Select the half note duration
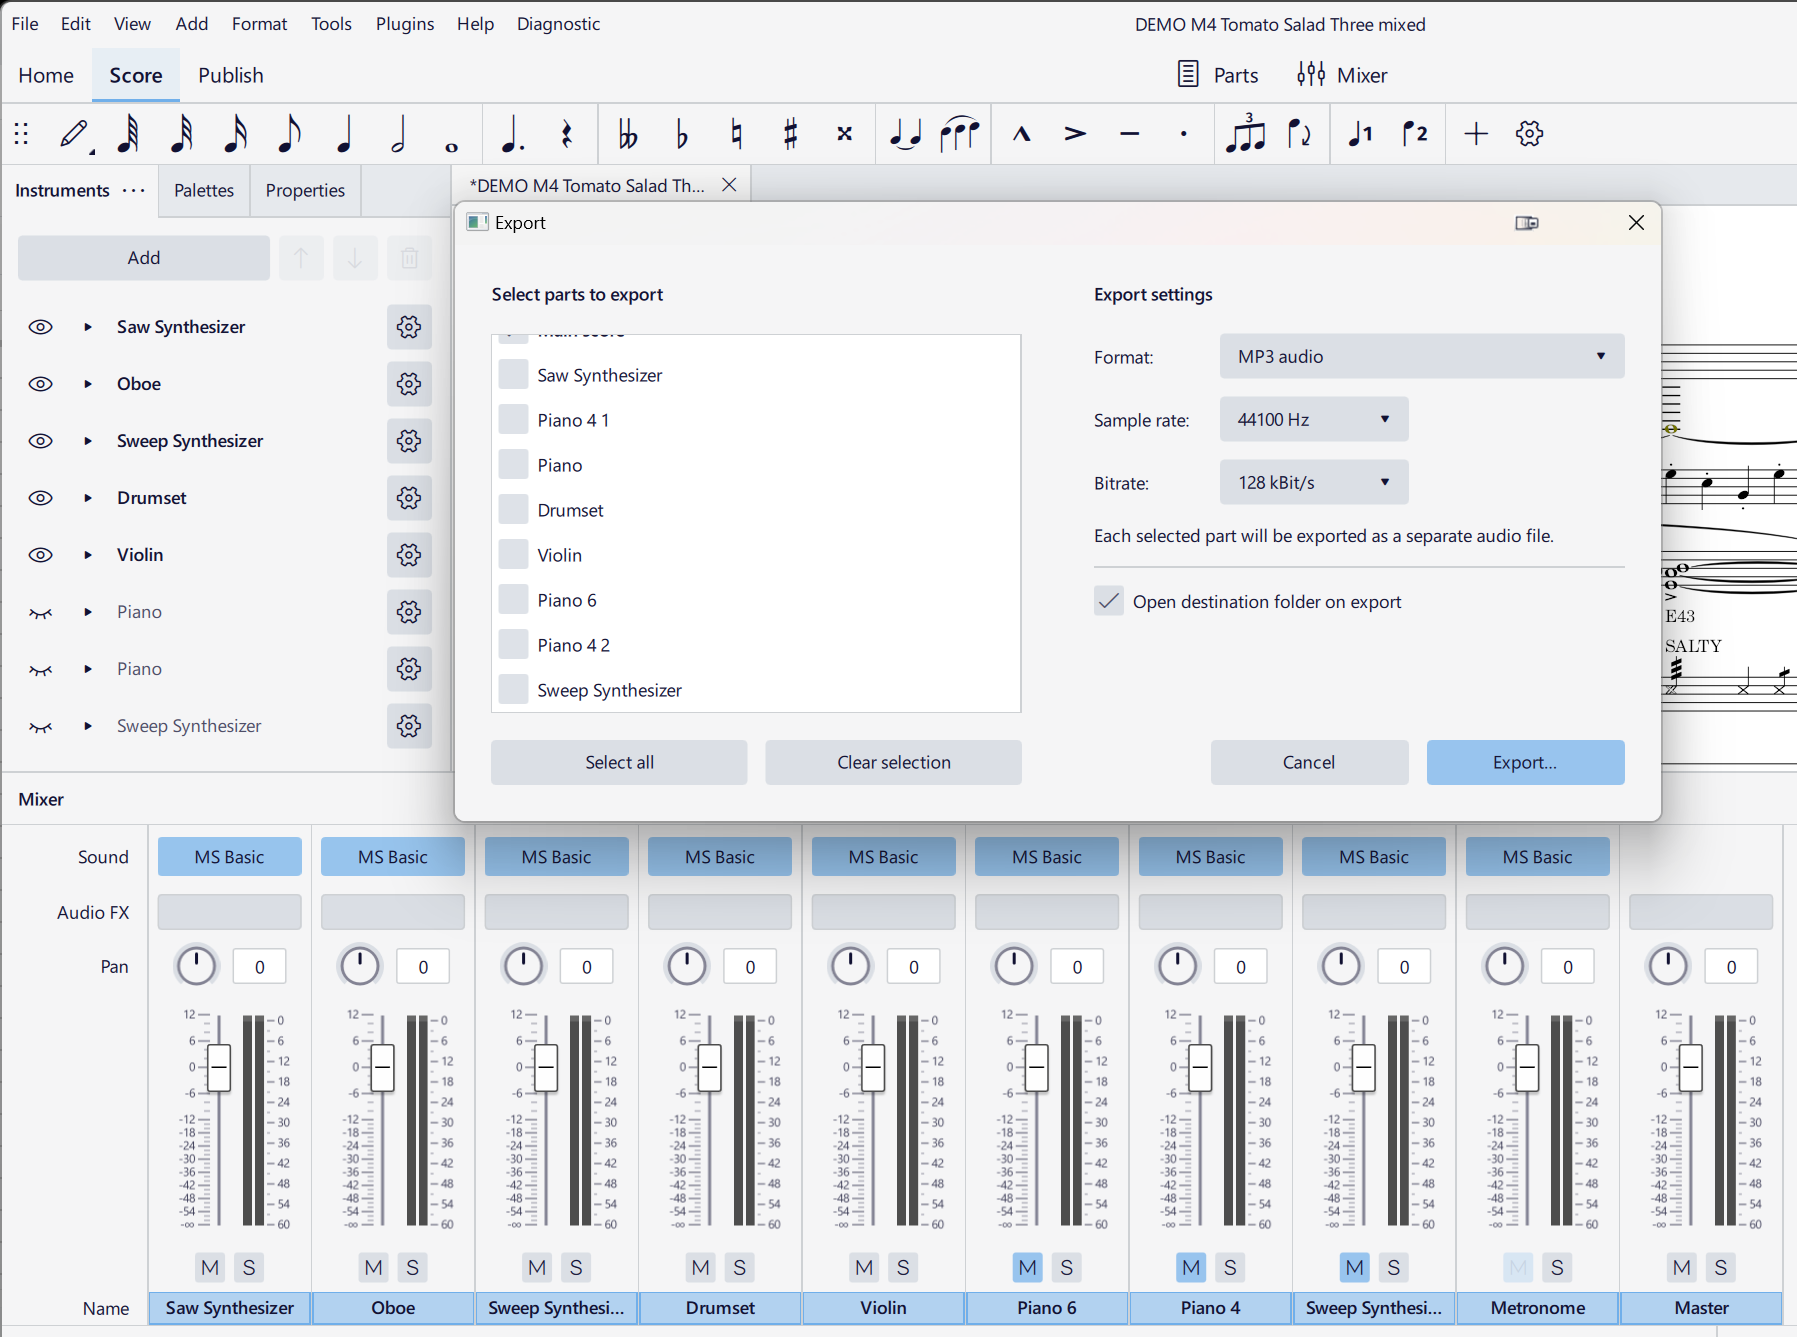 pos(398,134)
